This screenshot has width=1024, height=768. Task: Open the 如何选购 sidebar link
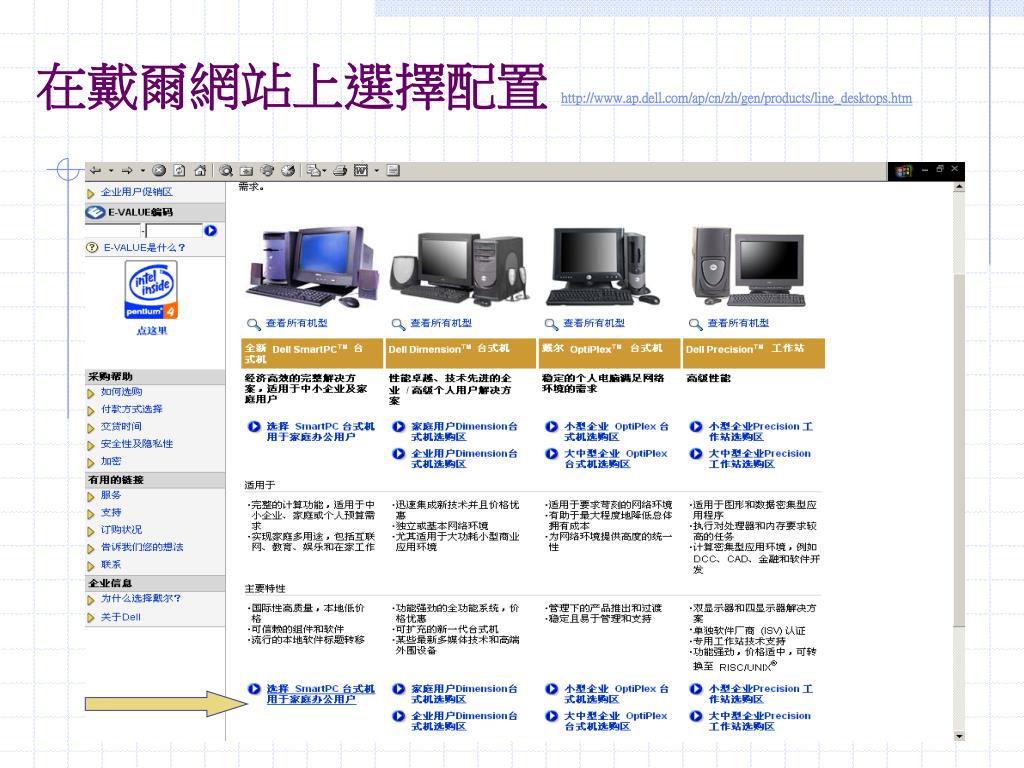121,392
